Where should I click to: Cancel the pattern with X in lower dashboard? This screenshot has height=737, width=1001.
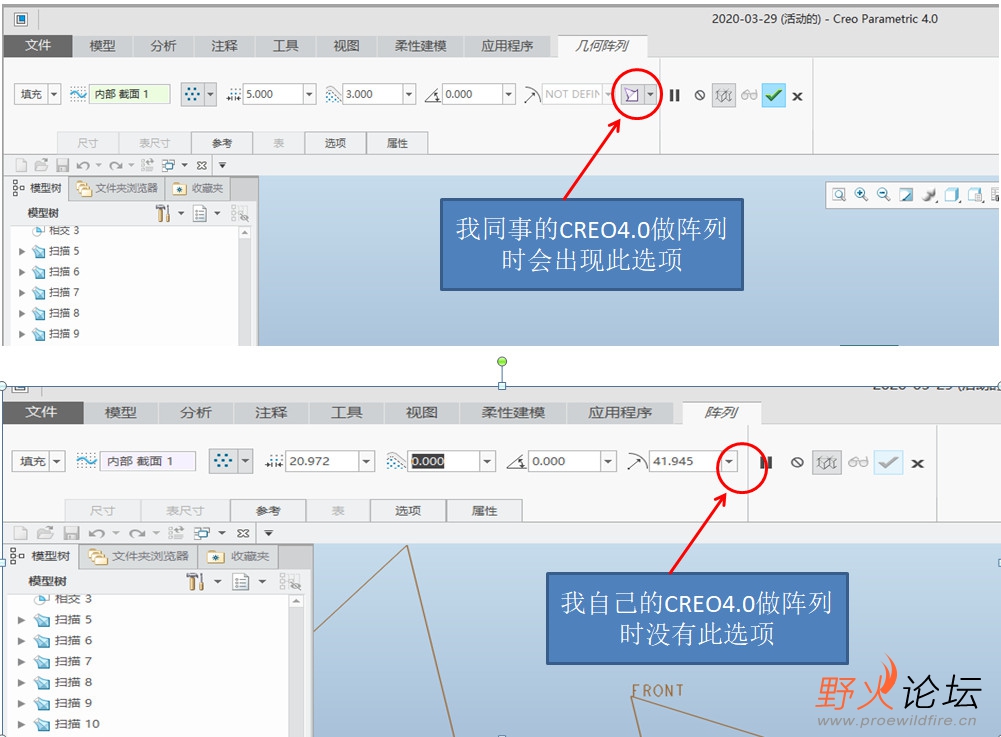(917, 464)
